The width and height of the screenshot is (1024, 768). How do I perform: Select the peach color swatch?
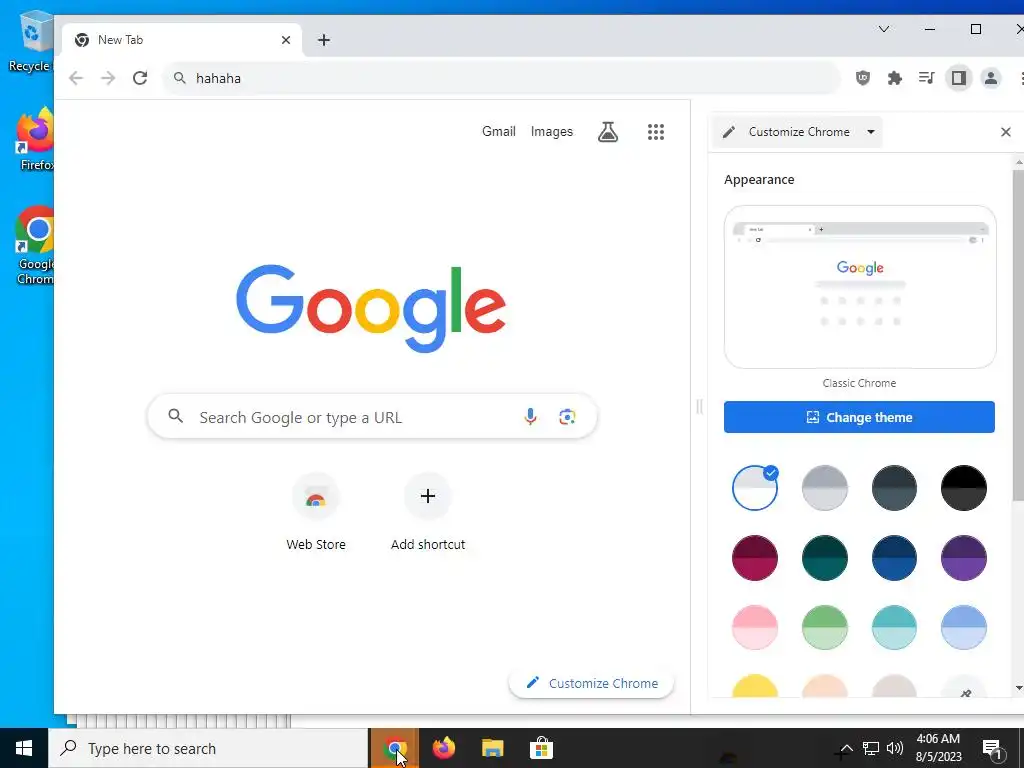tap(825, 686)
